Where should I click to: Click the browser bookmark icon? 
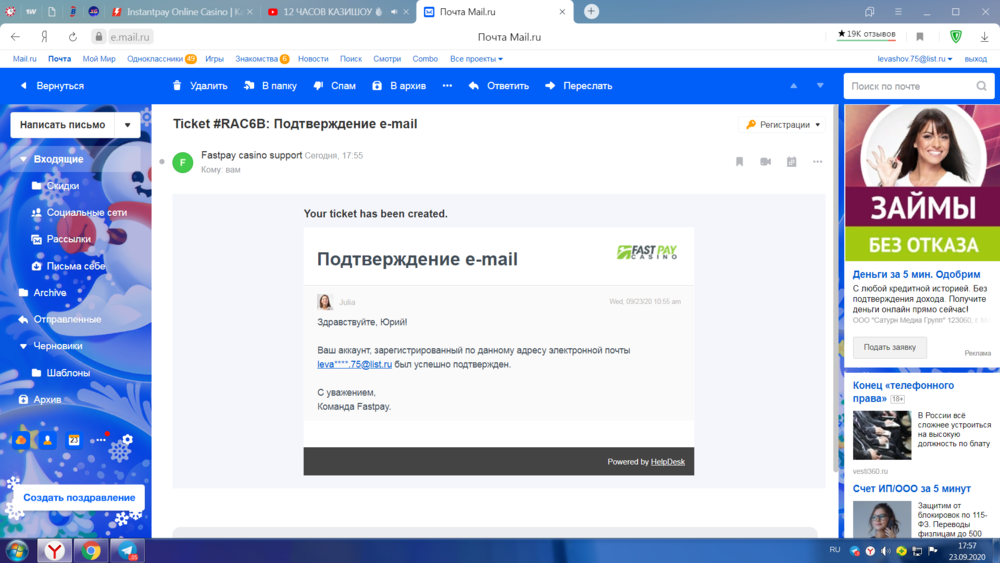click(x=920, y=37)
